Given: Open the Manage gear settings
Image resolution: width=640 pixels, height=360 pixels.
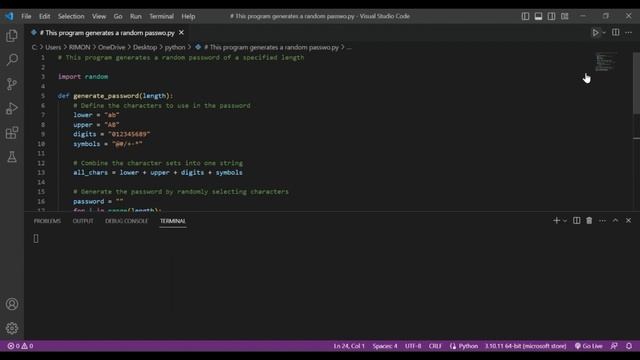Looking at the screenshot, I should [x=12, y=328].
